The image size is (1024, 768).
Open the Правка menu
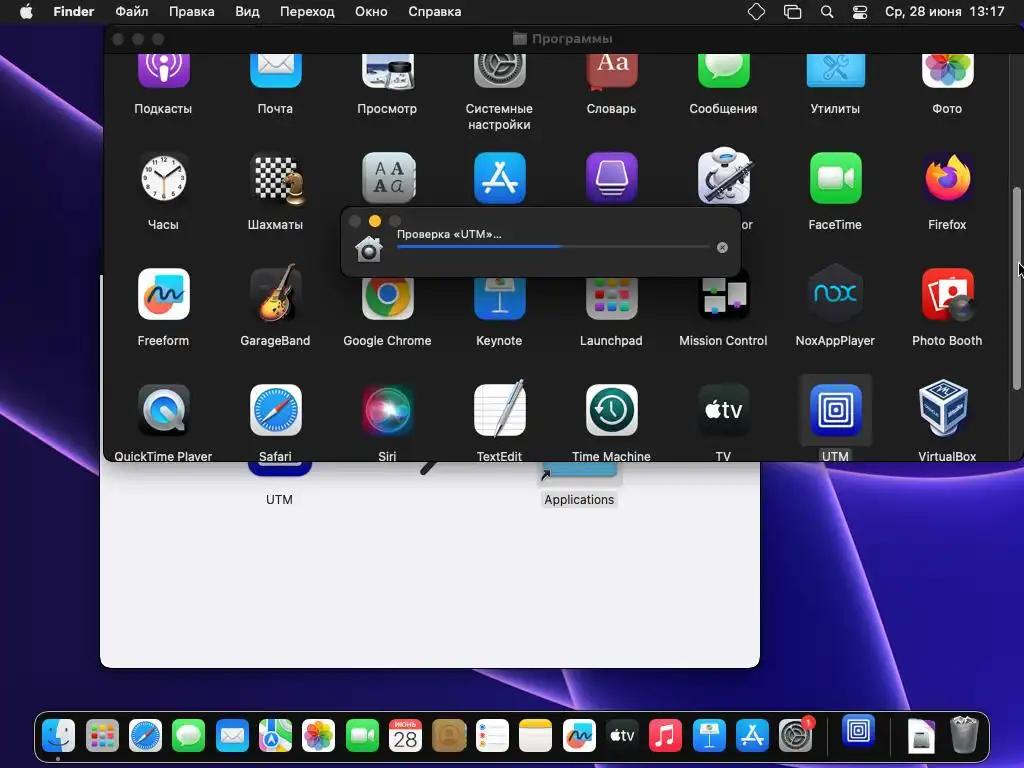pos(192,12)
